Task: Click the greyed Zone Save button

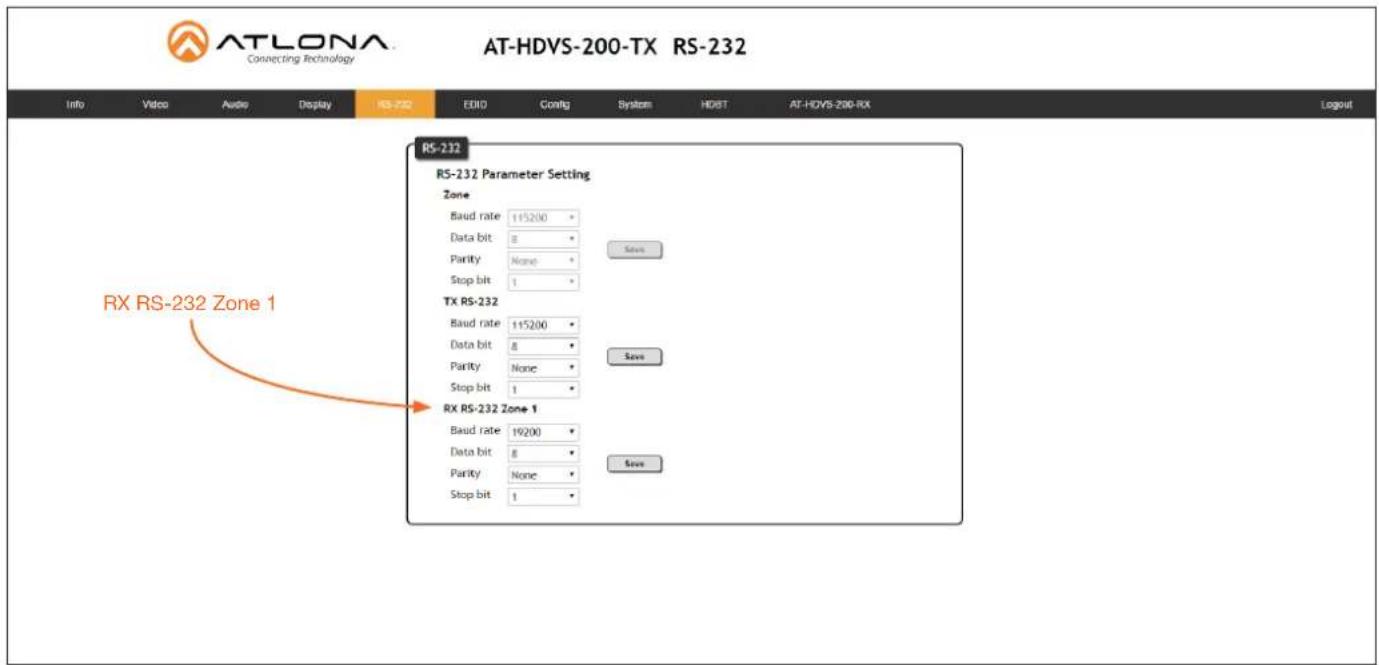Action: 635,250
